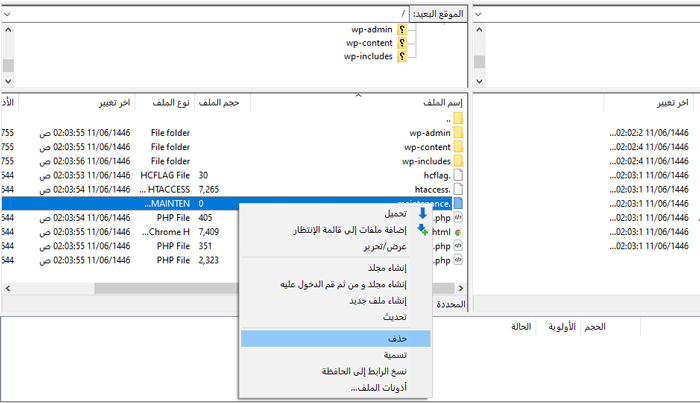Click the wp-content folder icon in remote tree
This screenshot has width=700, height=403.
[x=402, y=43]
